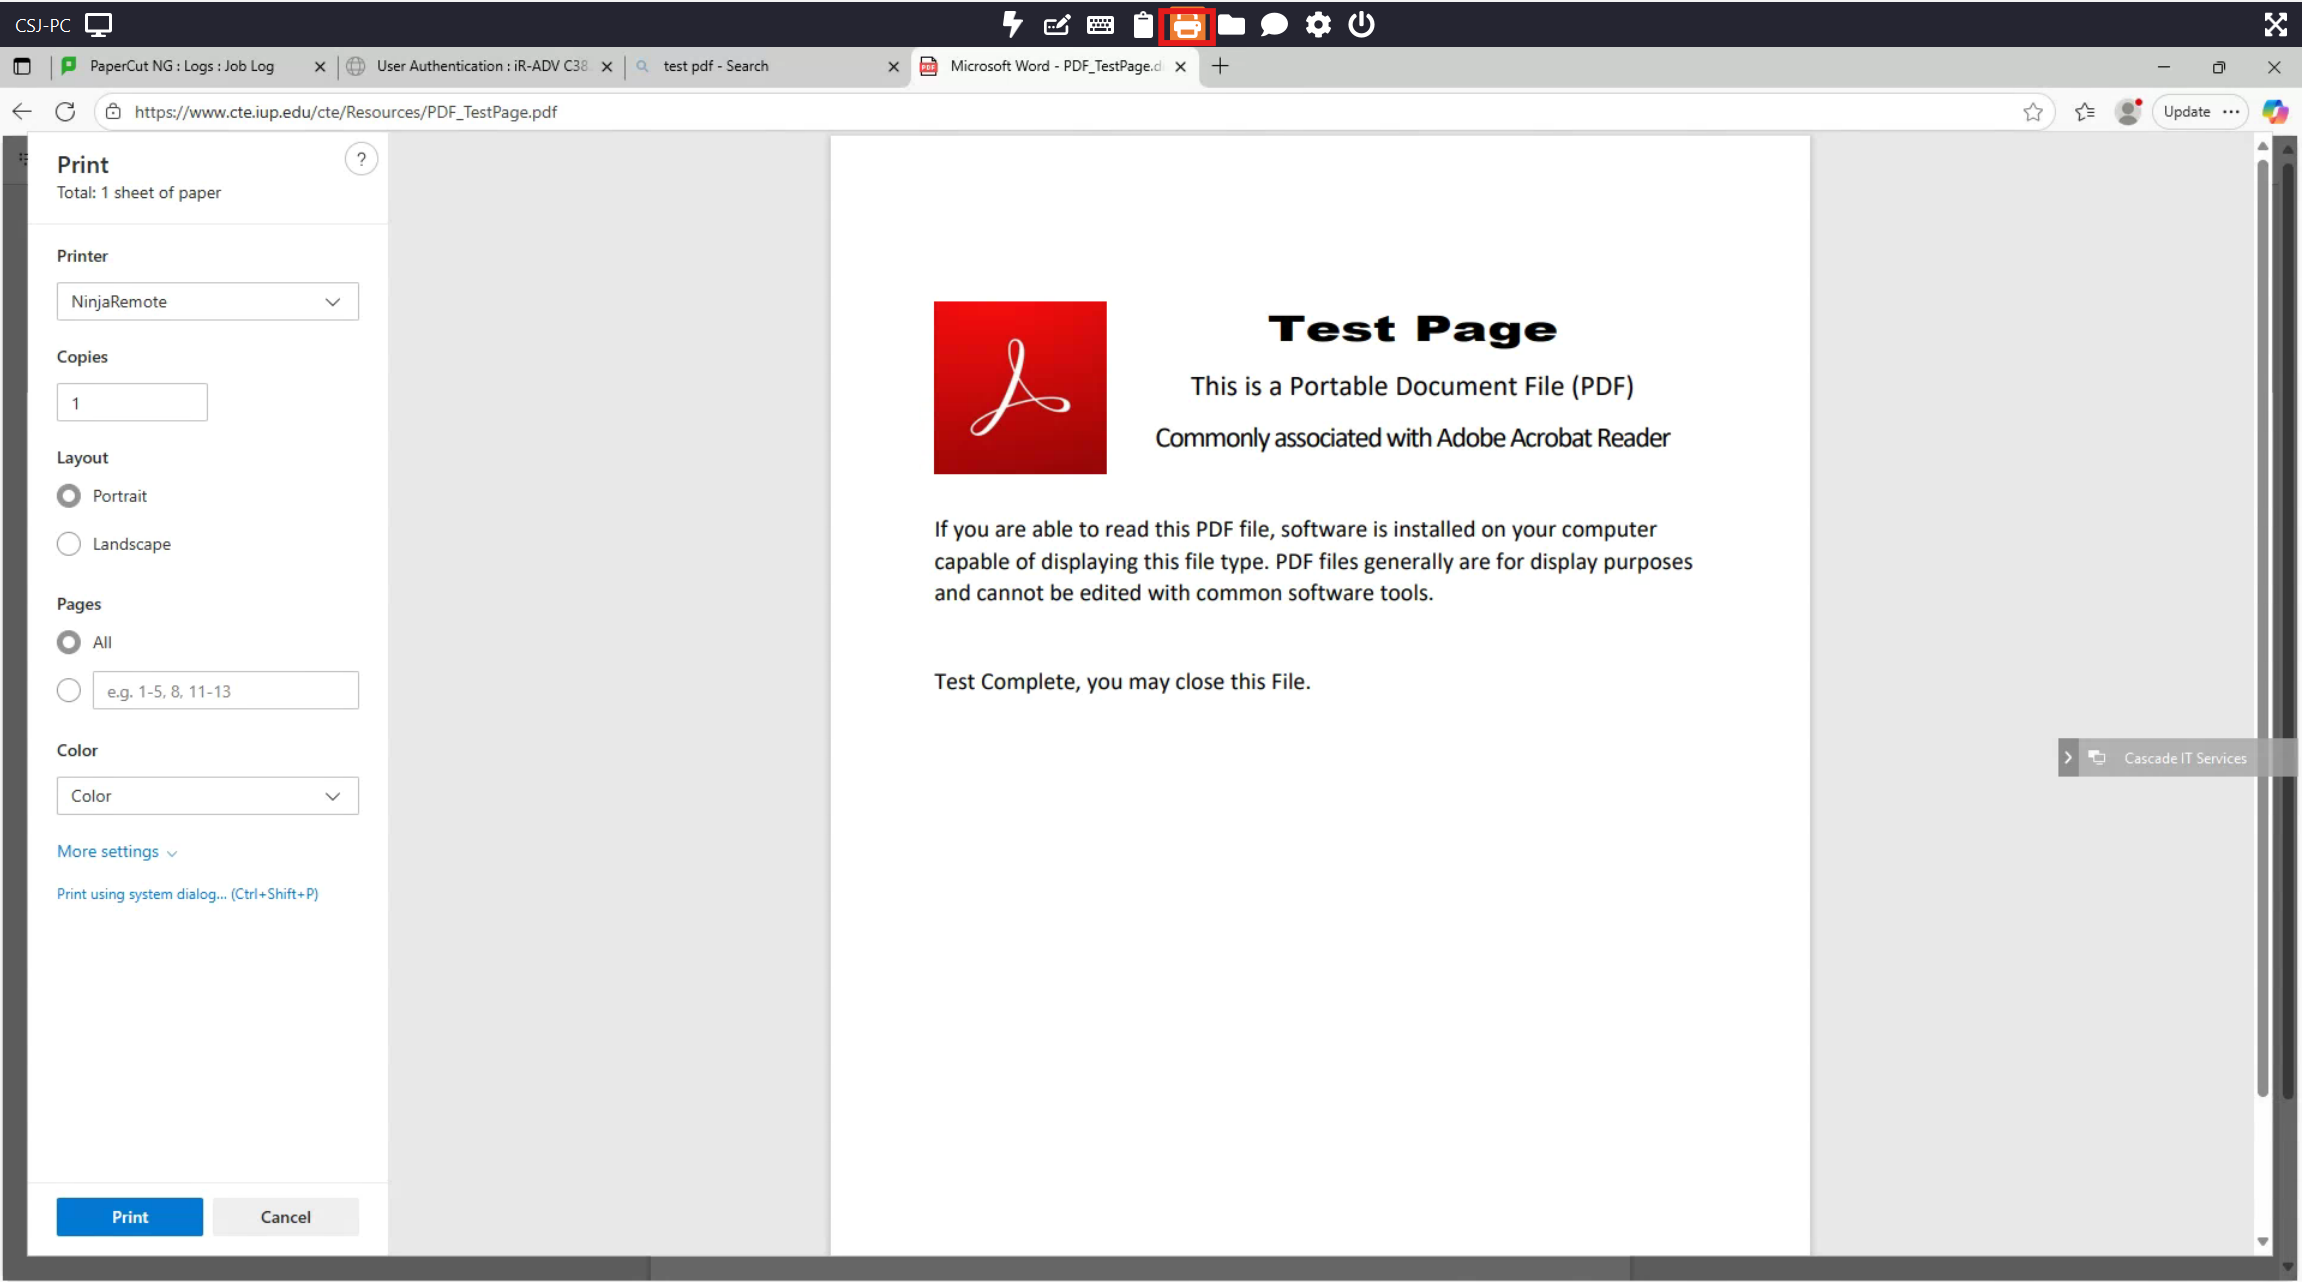This screenshot has width=2302, height=1282.
Task: Open the chat bubble icon
Action: [x=1274, y=25]
